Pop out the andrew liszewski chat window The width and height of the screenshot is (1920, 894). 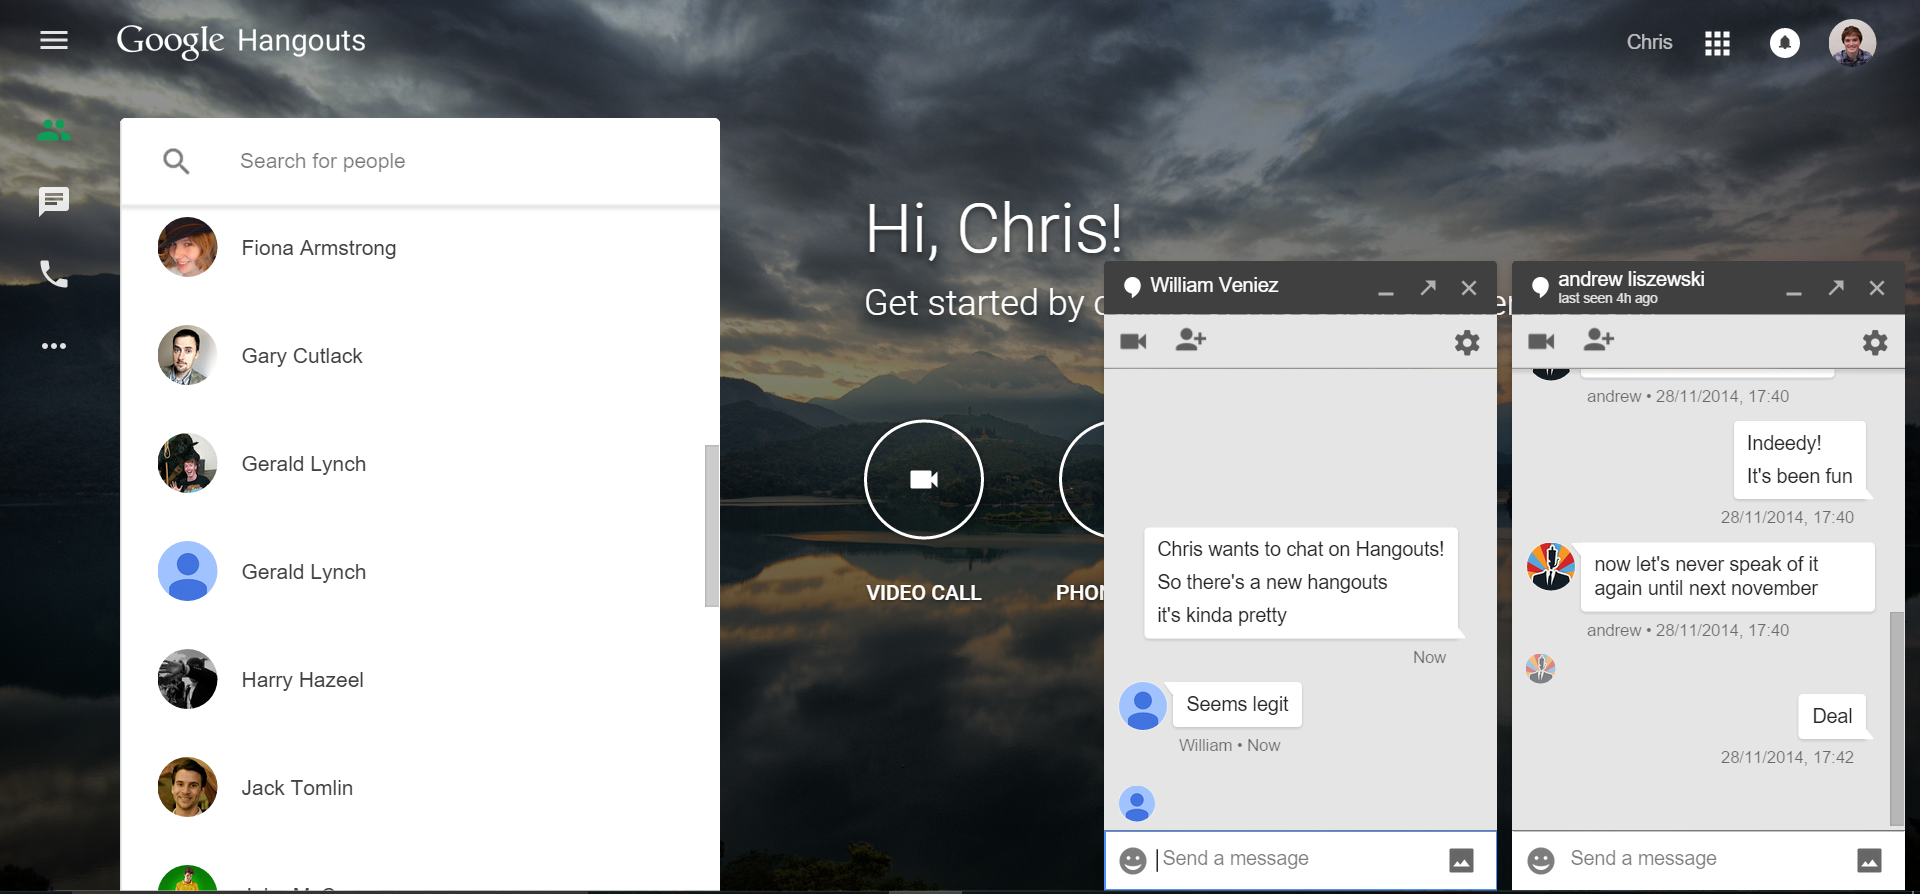coord(1836,288)
